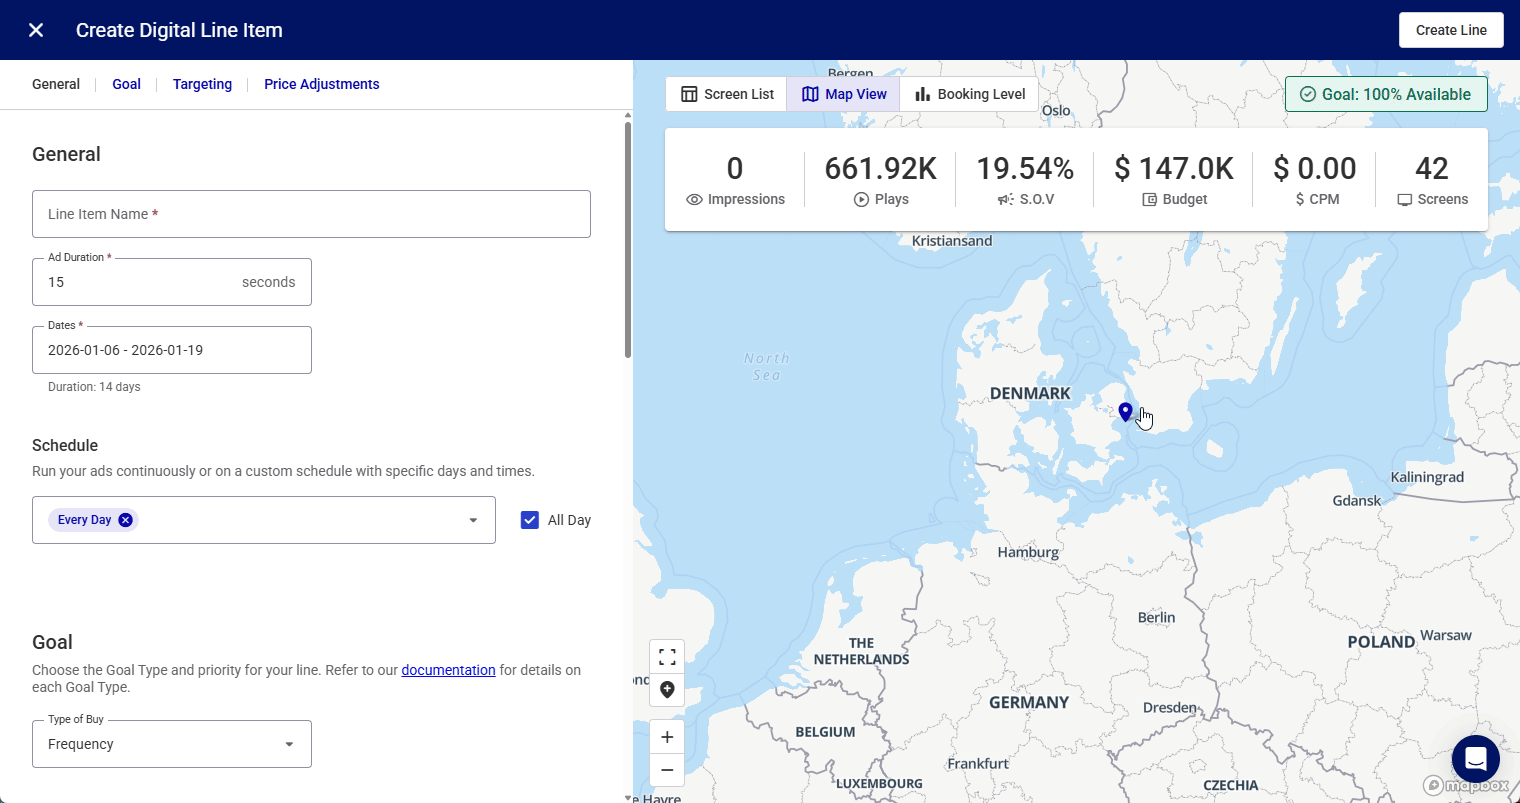Switch to the Booking Level view

click(x=969, y=94)
